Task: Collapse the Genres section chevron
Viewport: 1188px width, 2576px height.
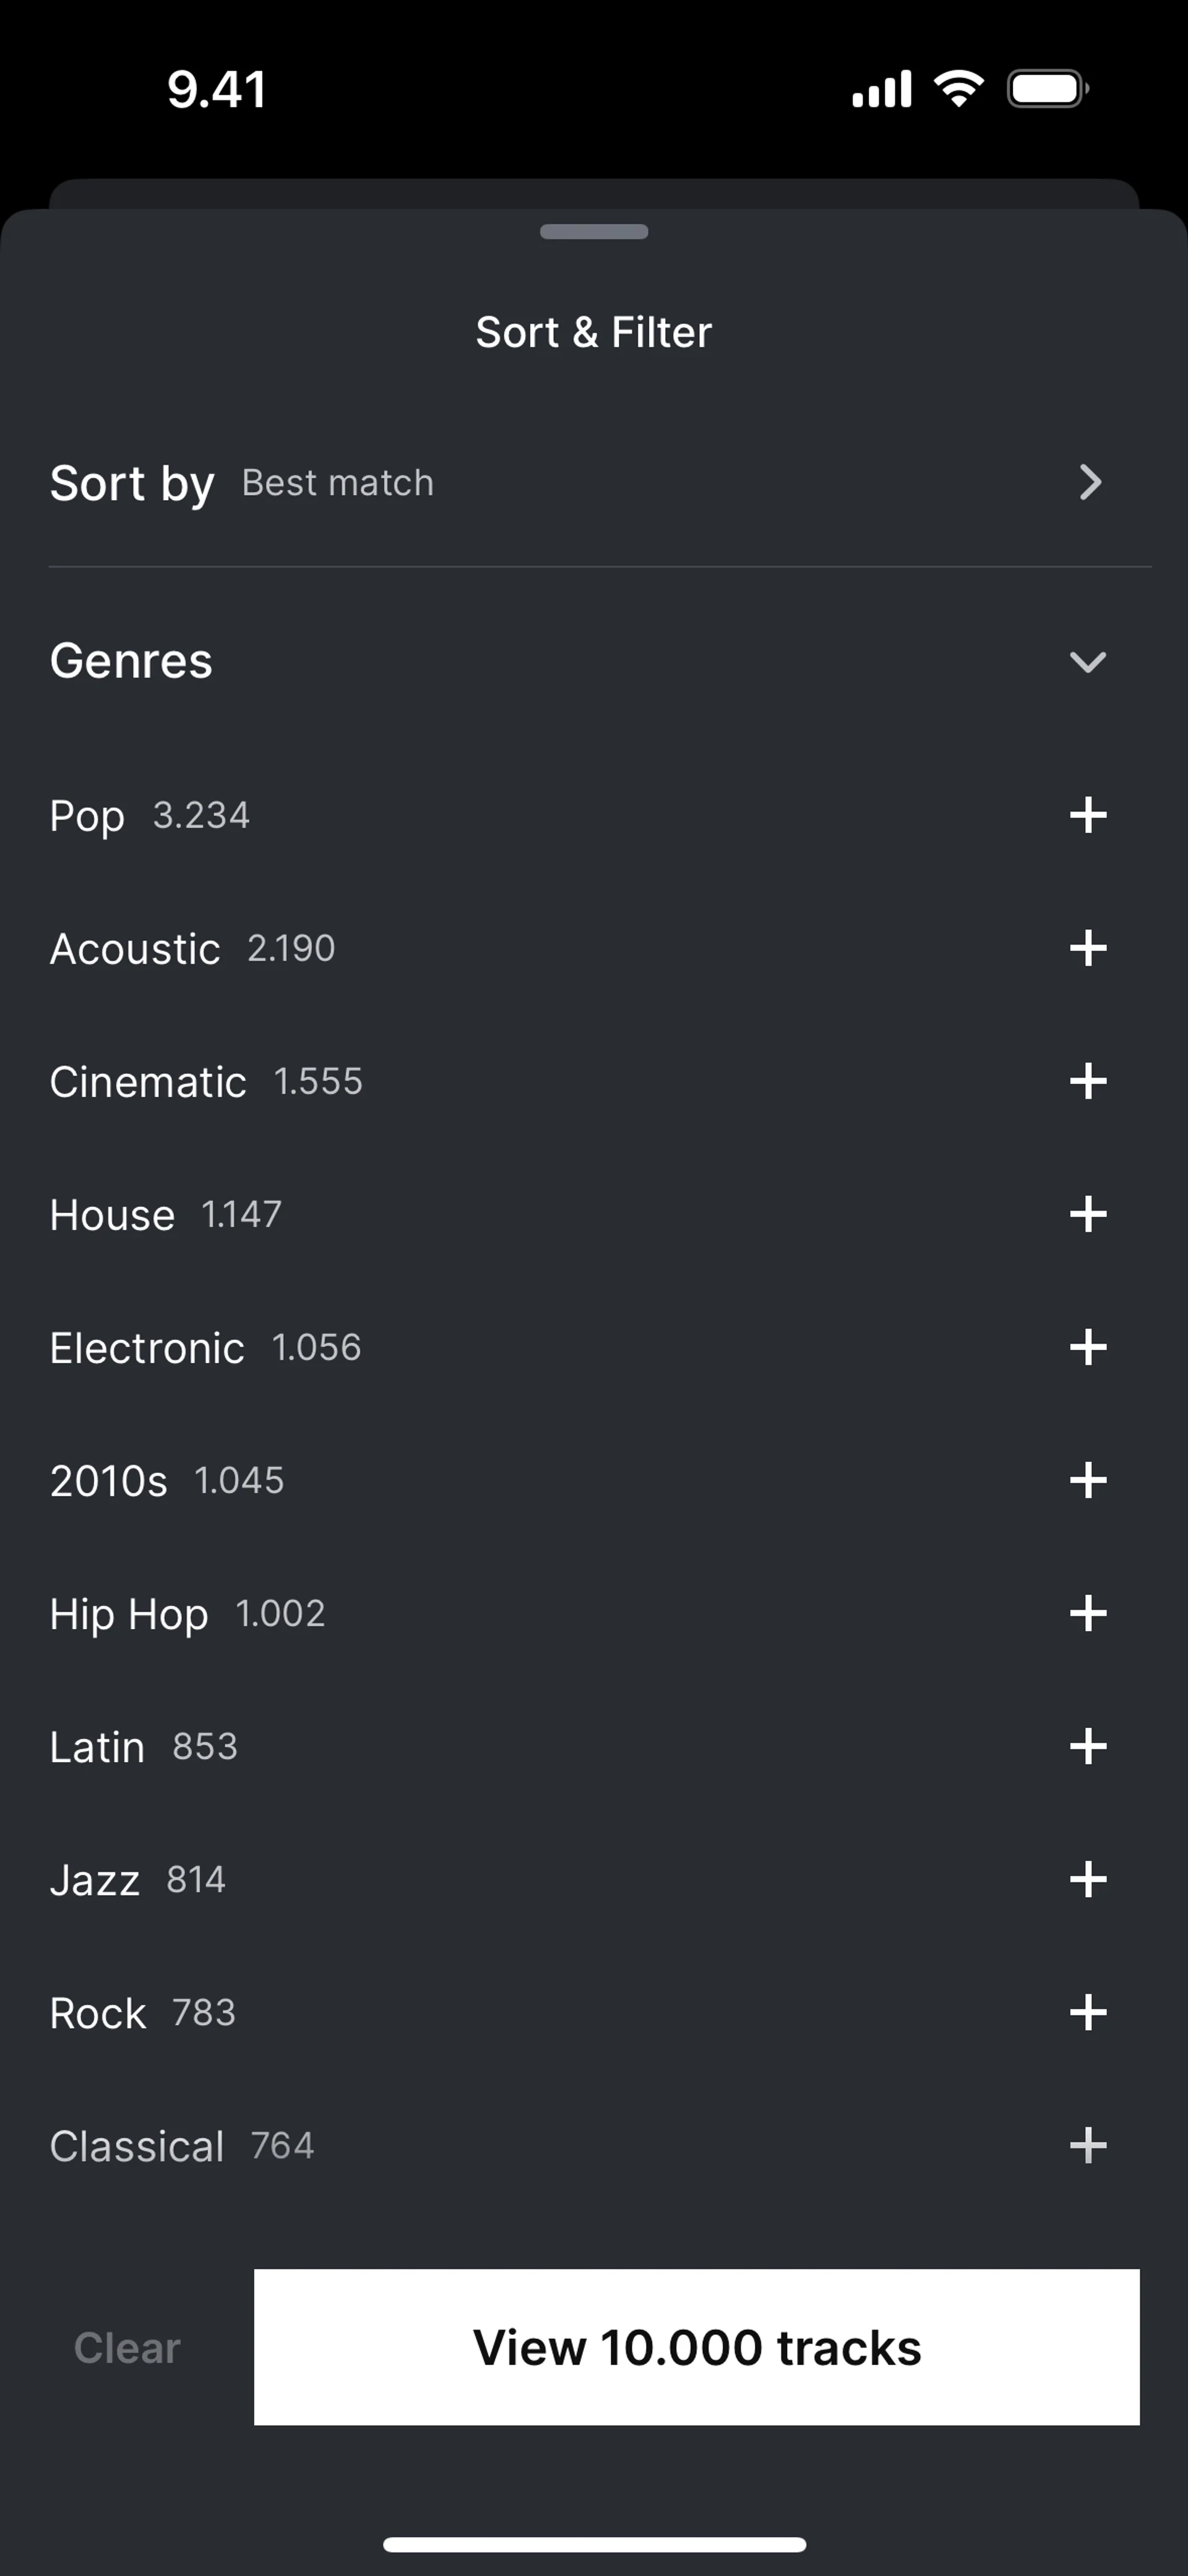Action: coord(1087,661)
